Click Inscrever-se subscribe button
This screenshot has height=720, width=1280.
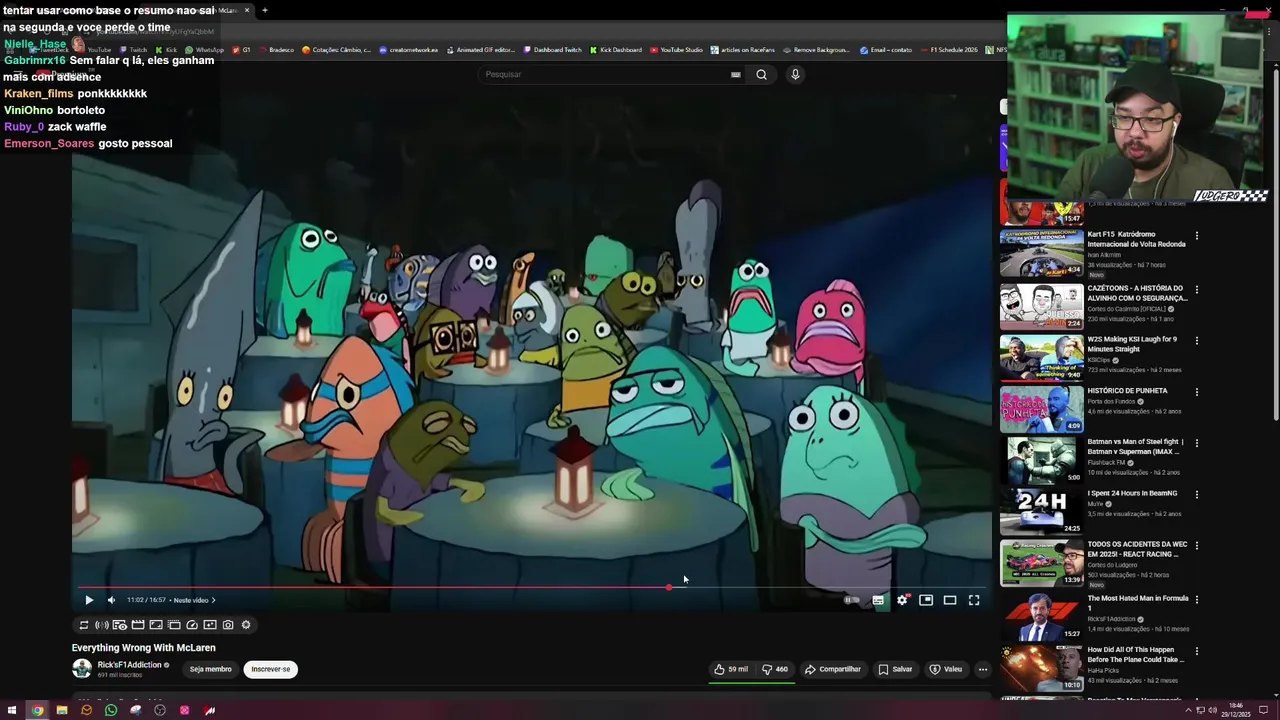pos(271,669)
